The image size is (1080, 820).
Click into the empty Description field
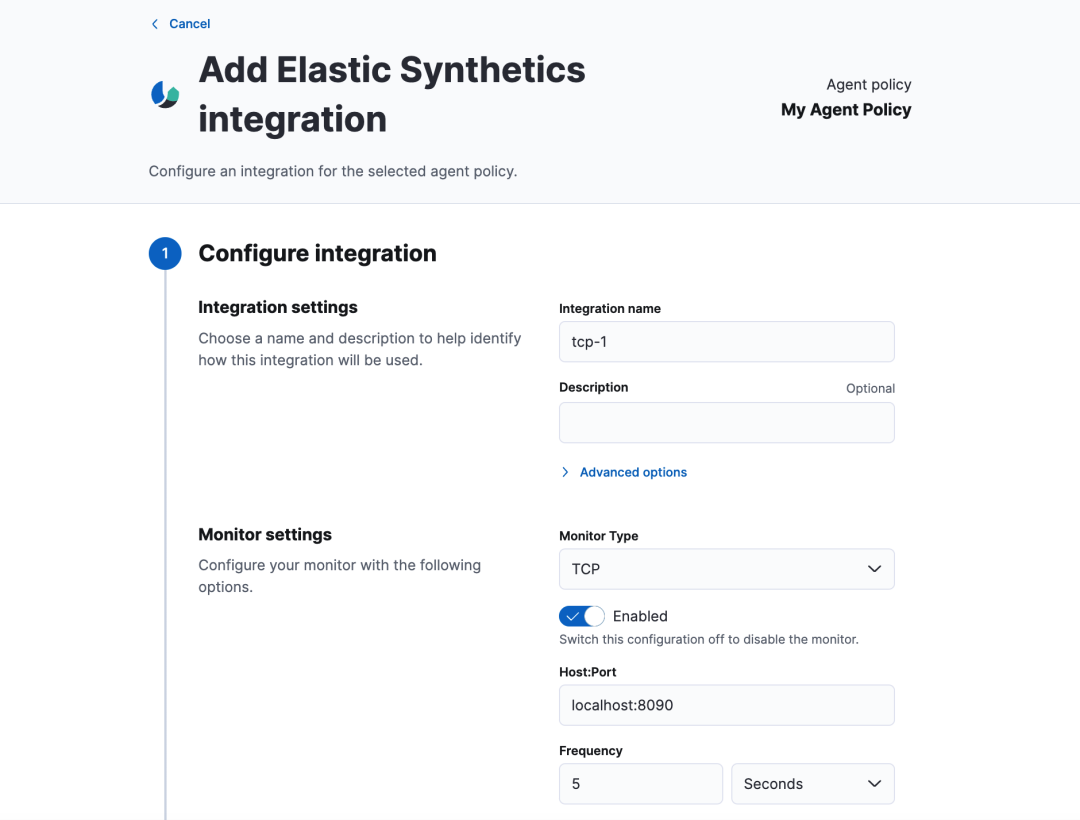[x=726, y=423]
